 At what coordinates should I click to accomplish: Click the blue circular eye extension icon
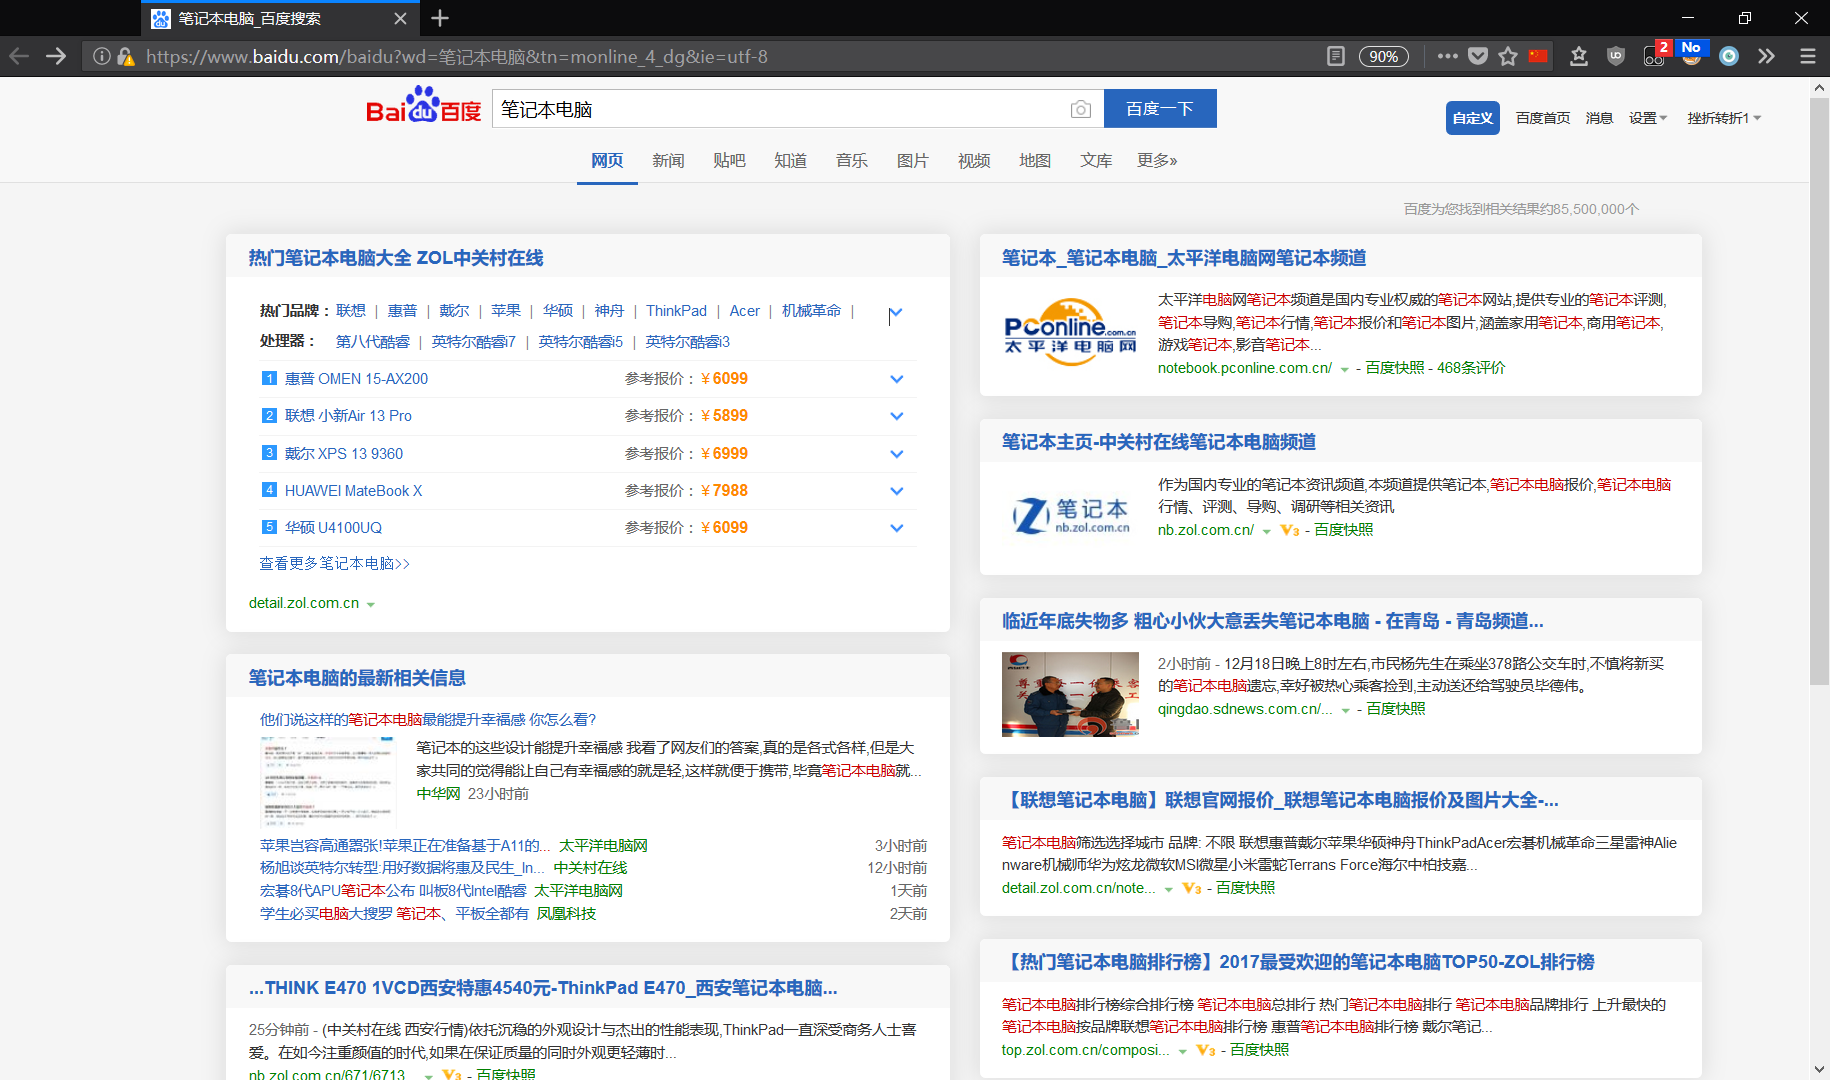[1729, 56]
